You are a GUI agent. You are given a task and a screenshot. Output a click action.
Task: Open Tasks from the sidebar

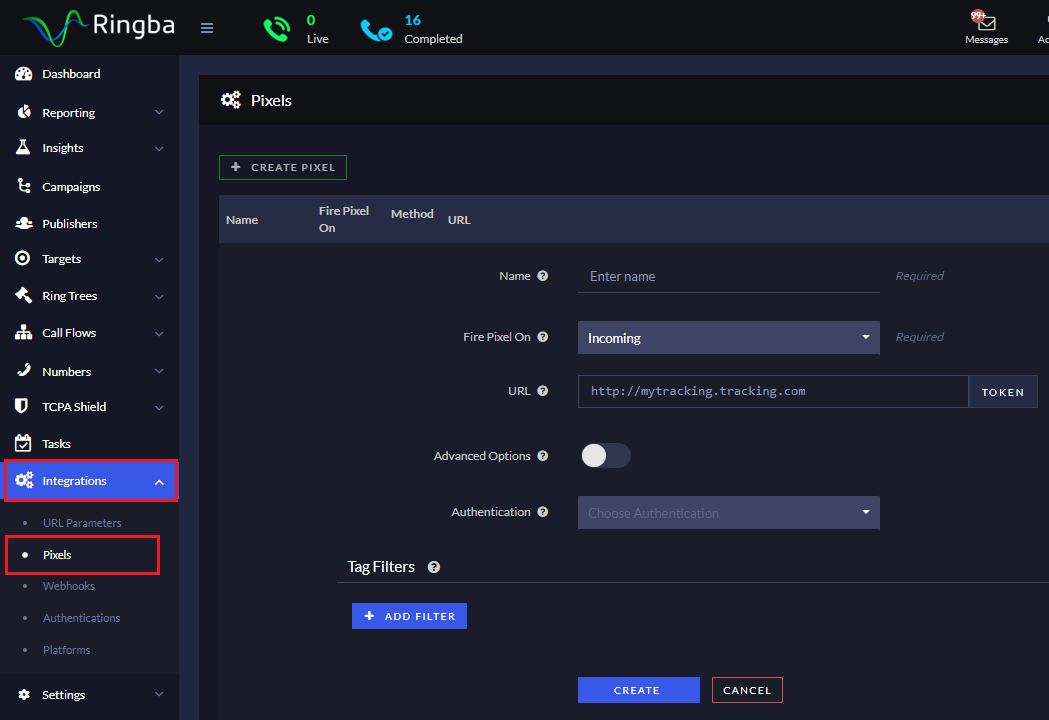coord(56,444)
